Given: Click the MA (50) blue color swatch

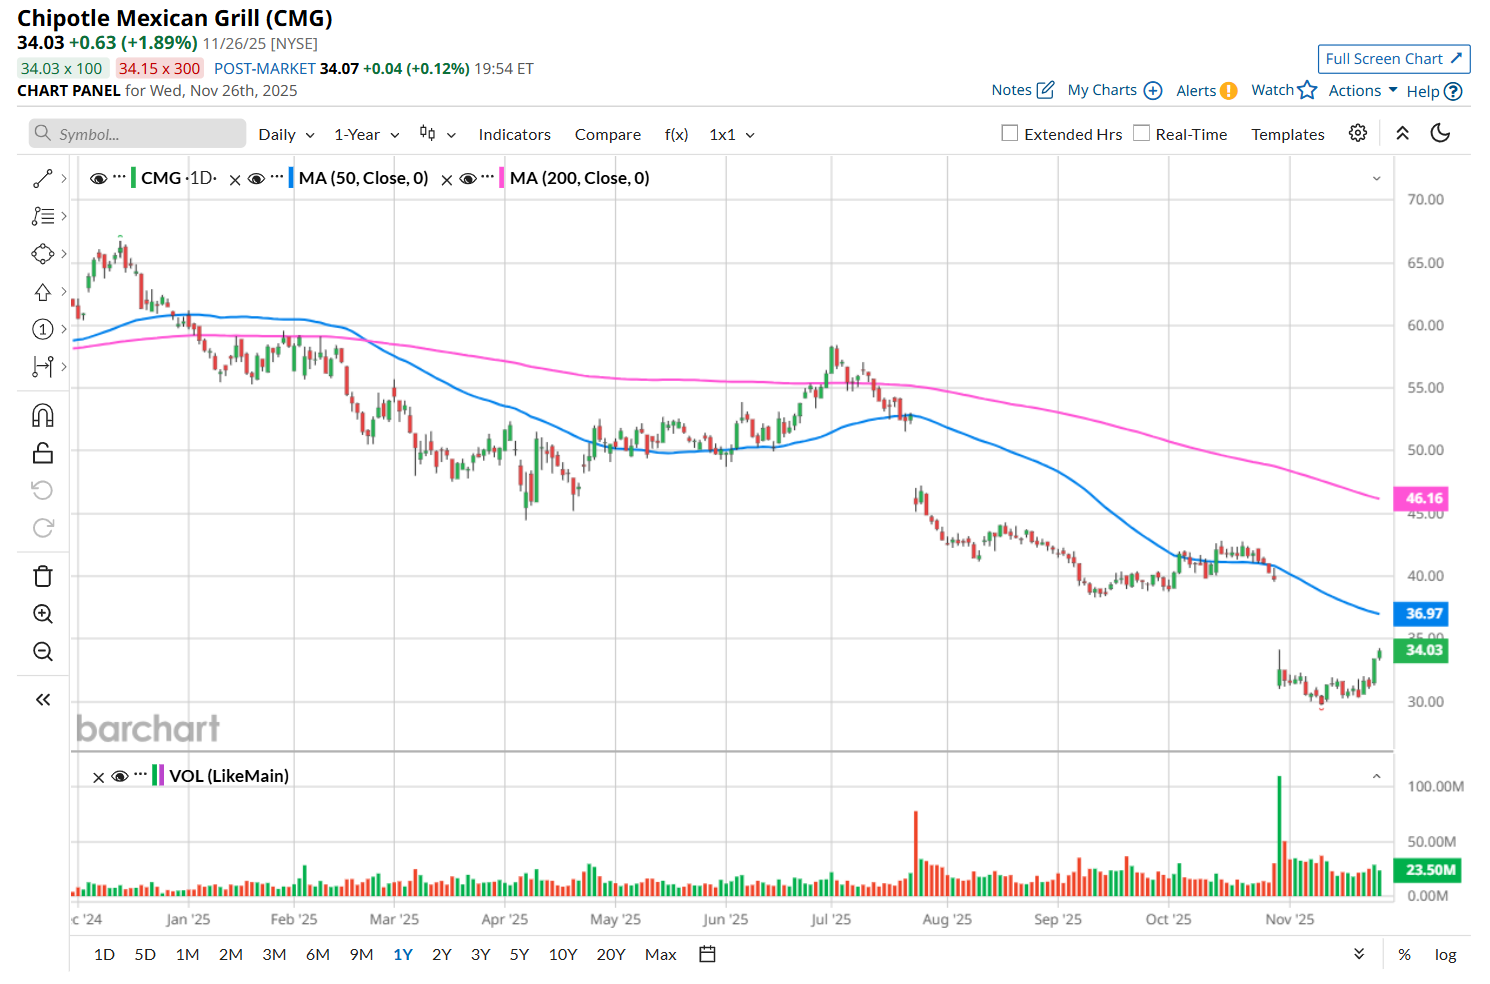Looking at the screenshot, I should pos(291,178).
